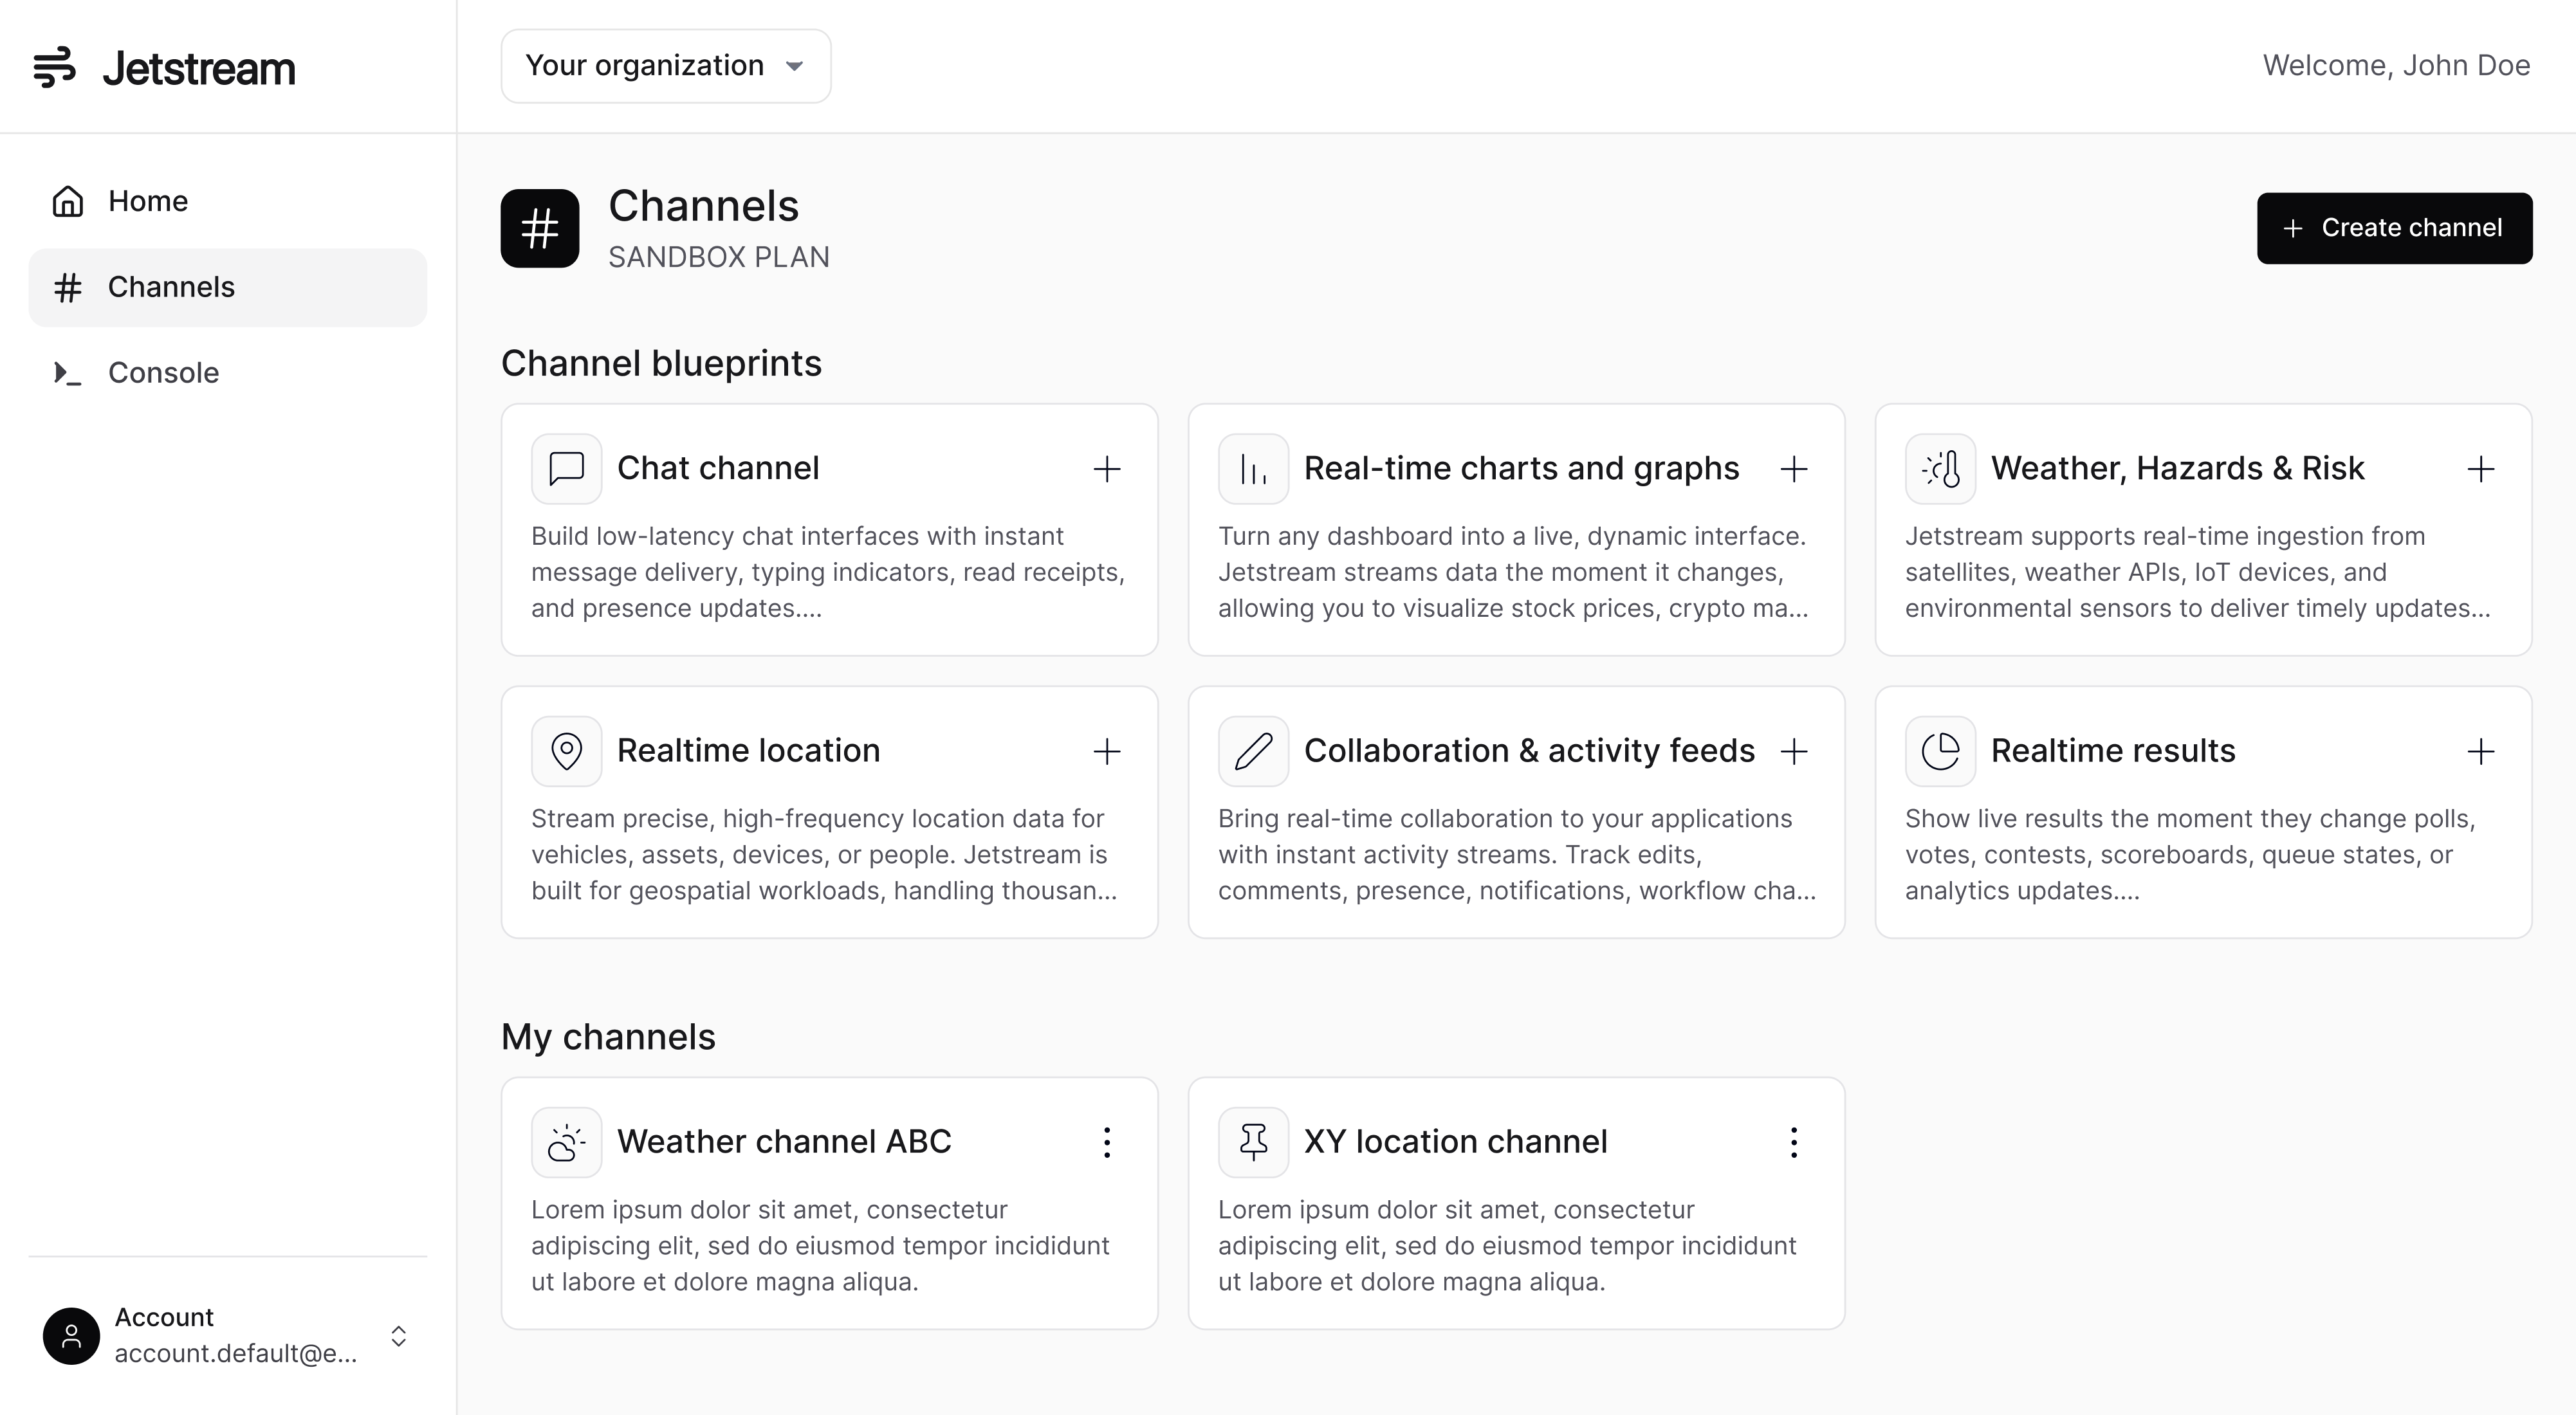Click the Realtime location map pin icon
Image resolution: width=2576 pixels, height=1415 pixels.
567,751
